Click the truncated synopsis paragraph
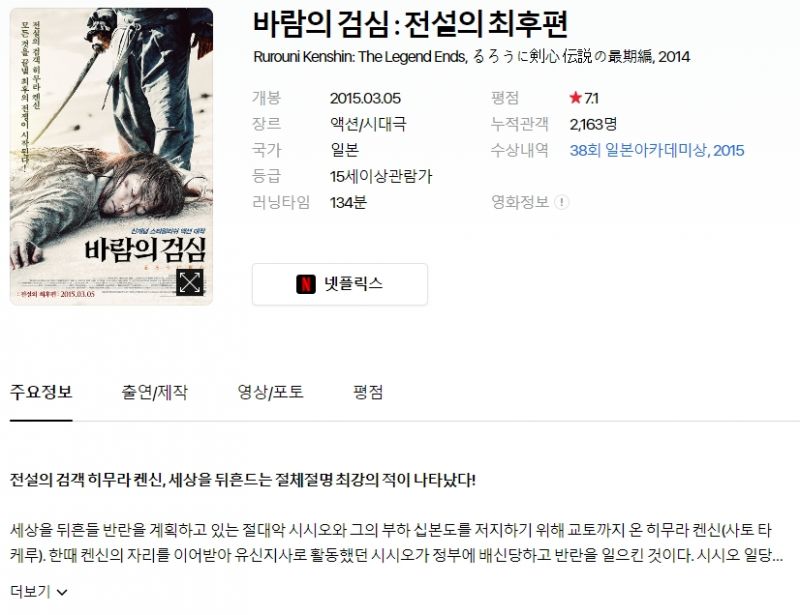The image size is (800, 615). pyautogui.click(x=396, y=542)
